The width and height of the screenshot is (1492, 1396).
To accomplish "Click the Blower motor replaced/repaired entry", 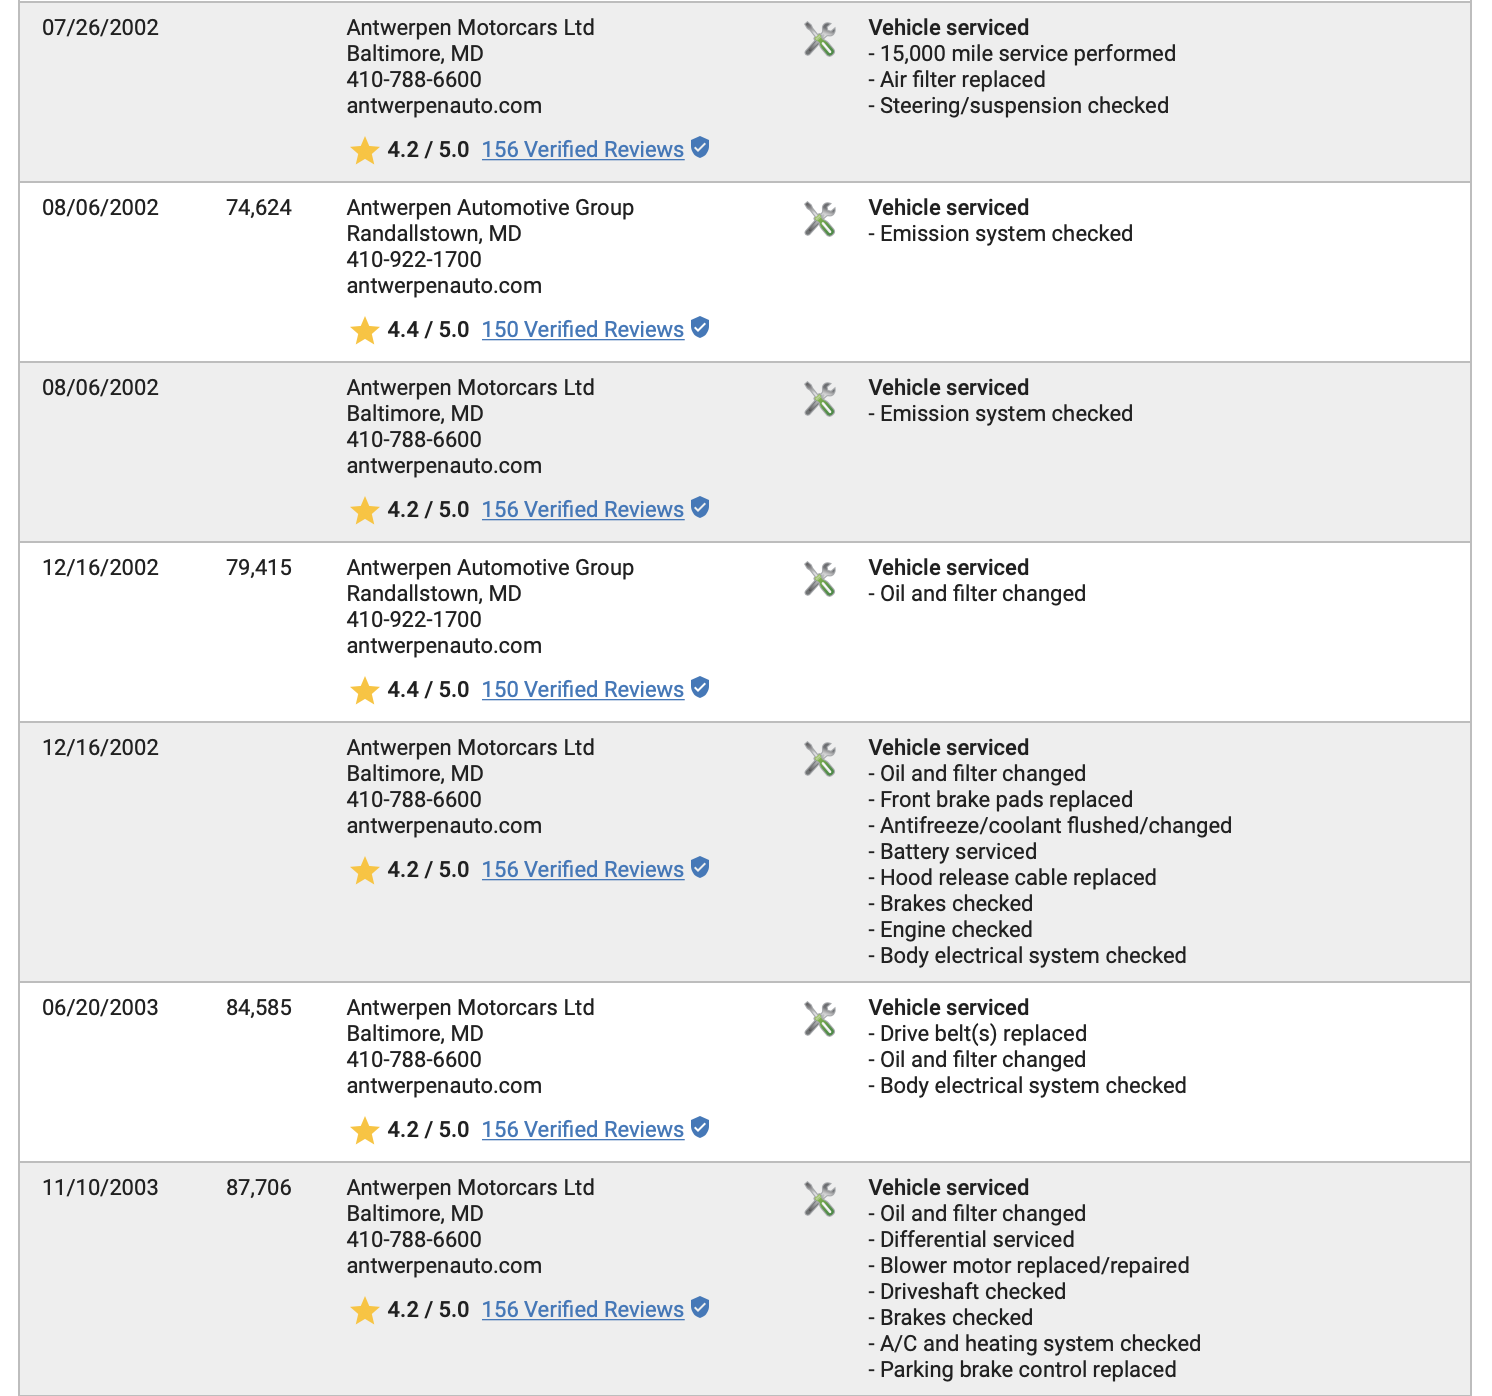I will point(1029,1265).
